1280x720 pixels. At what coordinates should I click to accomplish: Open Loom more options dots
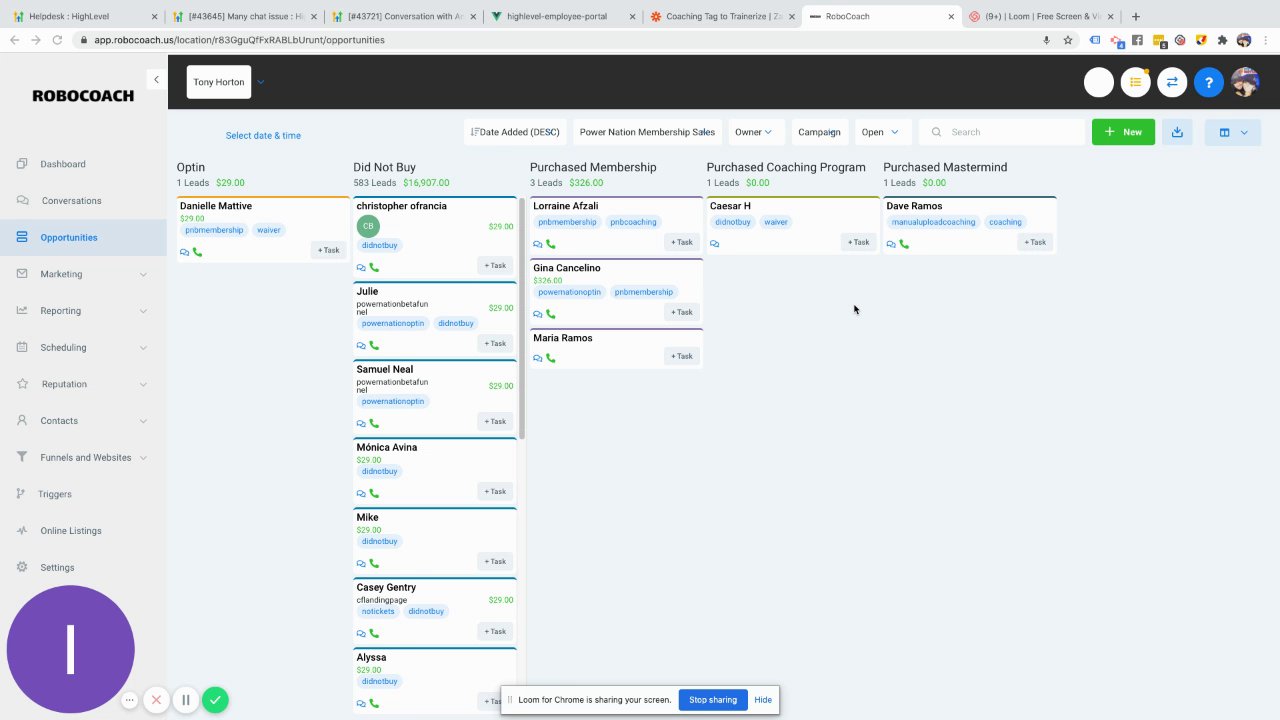click(129, 701)
